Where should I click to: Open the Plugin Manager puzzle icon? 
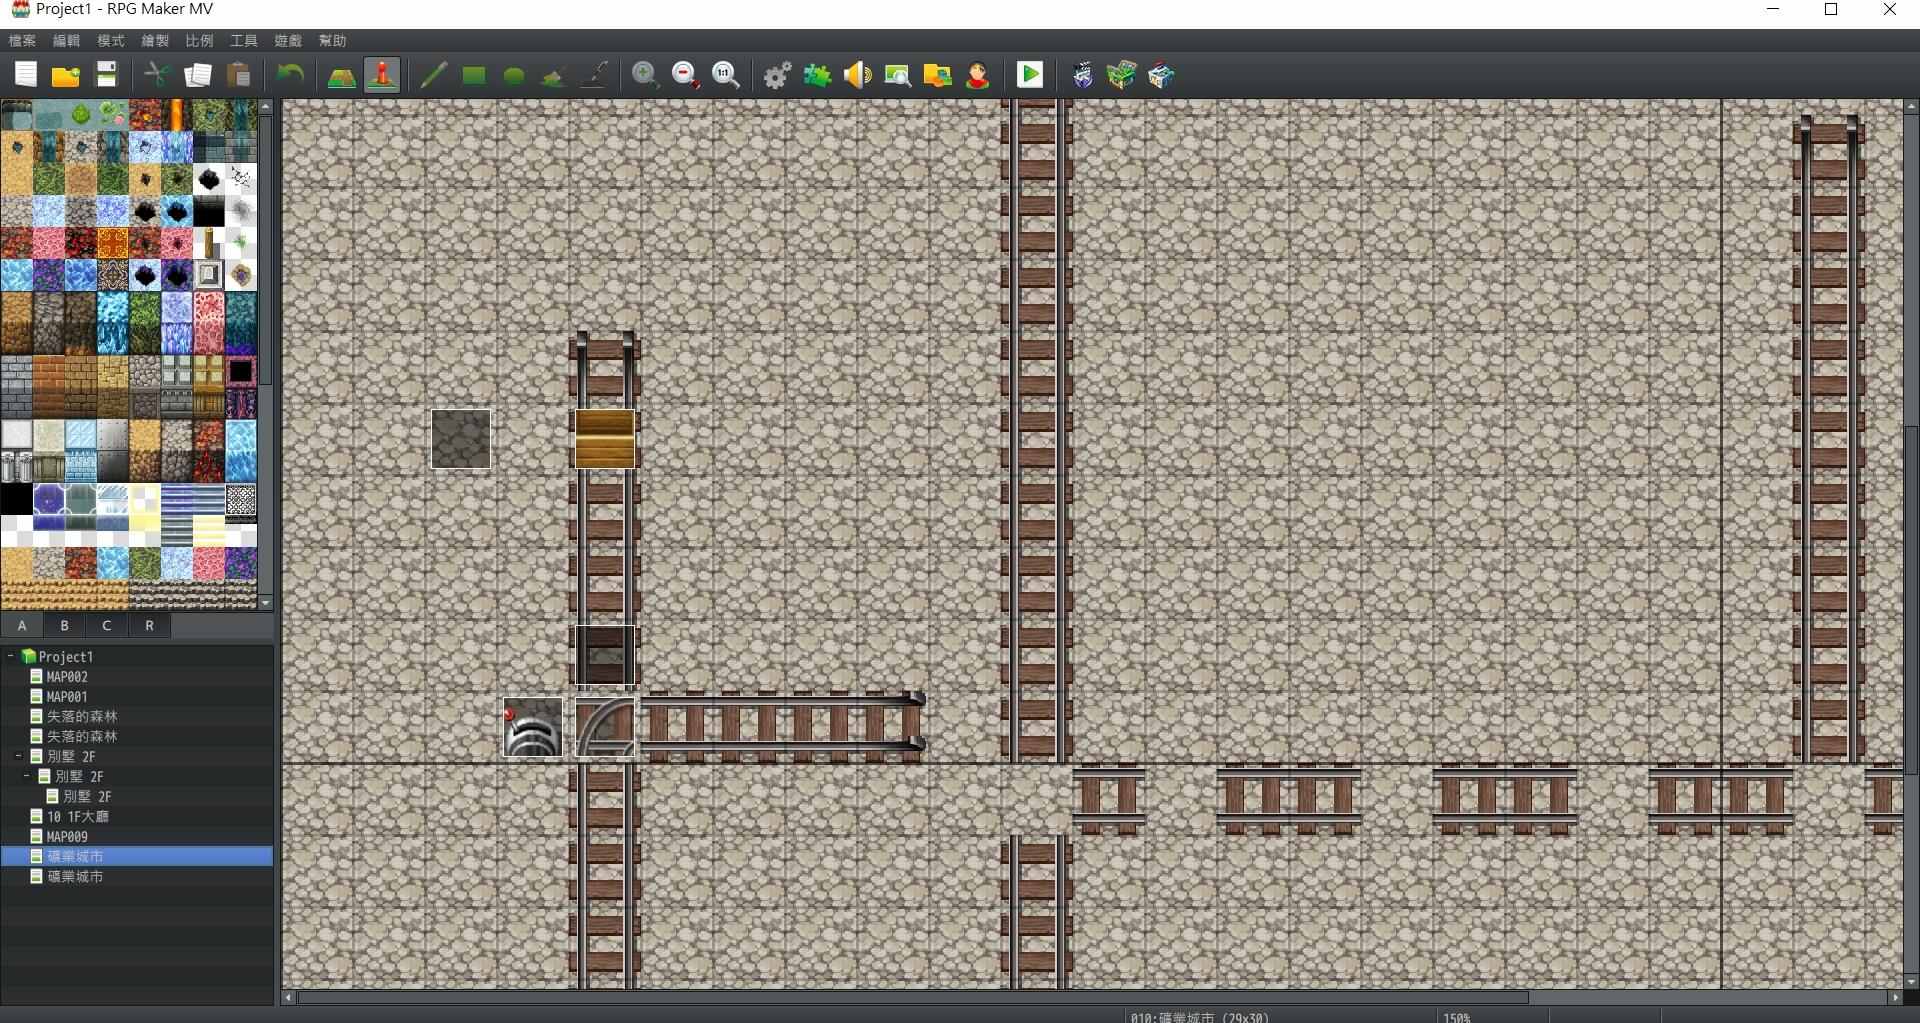pos(817,75)
